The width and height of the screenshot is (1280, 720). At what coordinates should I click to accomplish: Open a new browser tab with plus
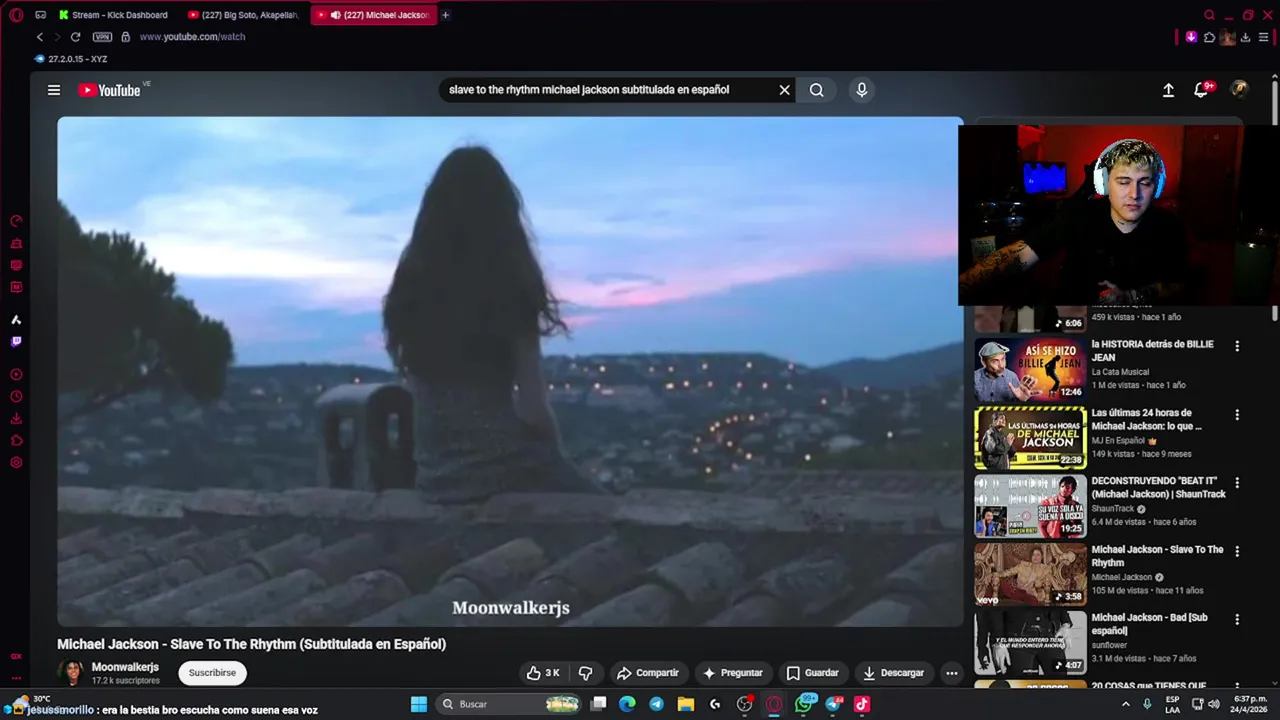(445, 15)
